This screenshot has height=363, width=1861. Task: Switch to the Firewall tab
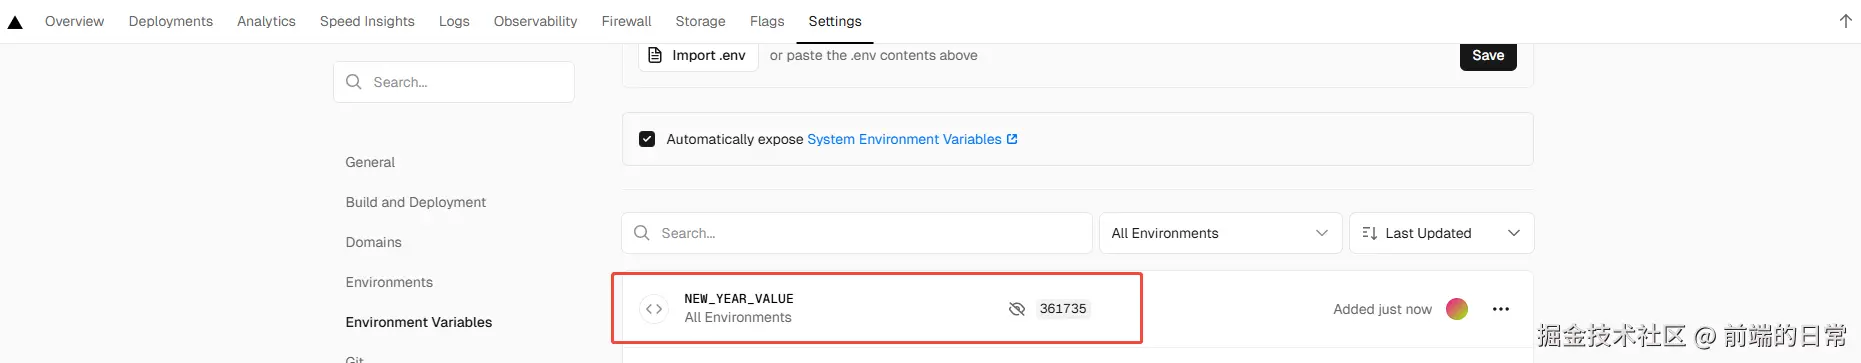point(626,21)
